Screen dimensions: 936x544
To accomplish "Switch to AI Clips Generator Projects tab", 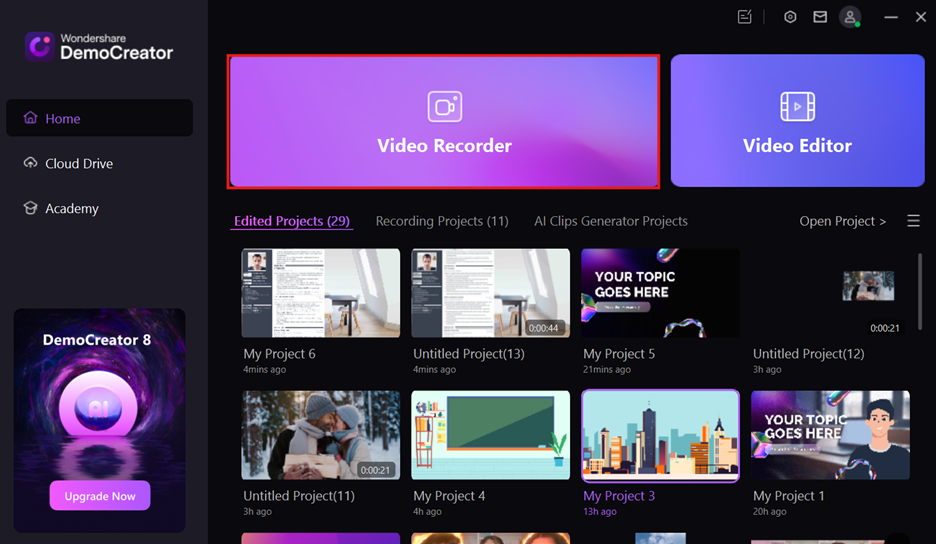I will (x=611, y=221).
